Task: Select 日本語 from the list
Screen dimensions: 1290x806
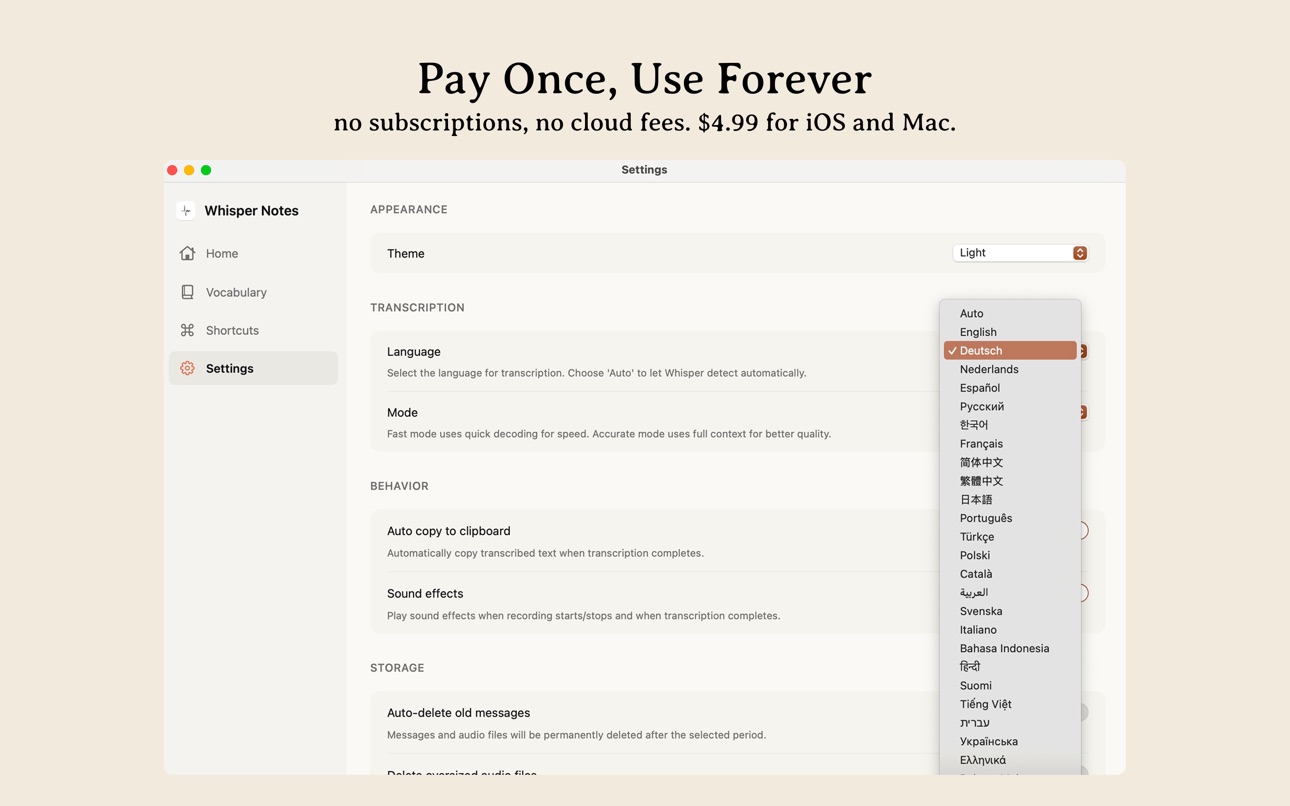Action: click(x=1010, y=499)
